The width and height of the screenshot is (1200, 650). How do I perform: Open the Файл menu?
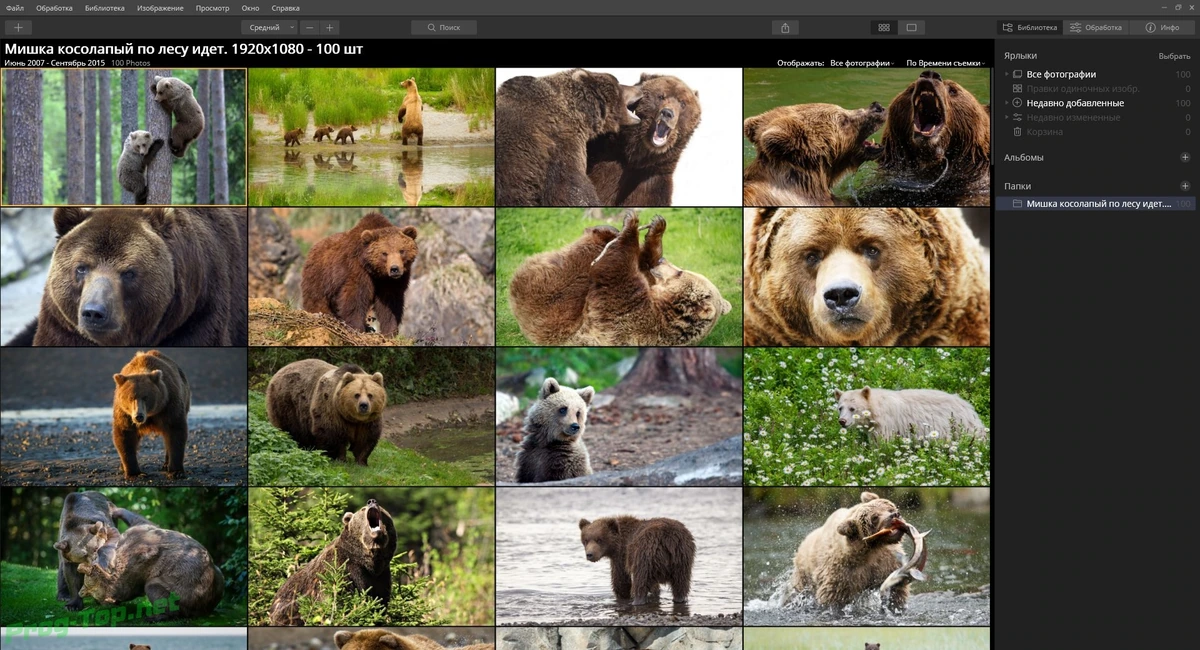[14, 8]
